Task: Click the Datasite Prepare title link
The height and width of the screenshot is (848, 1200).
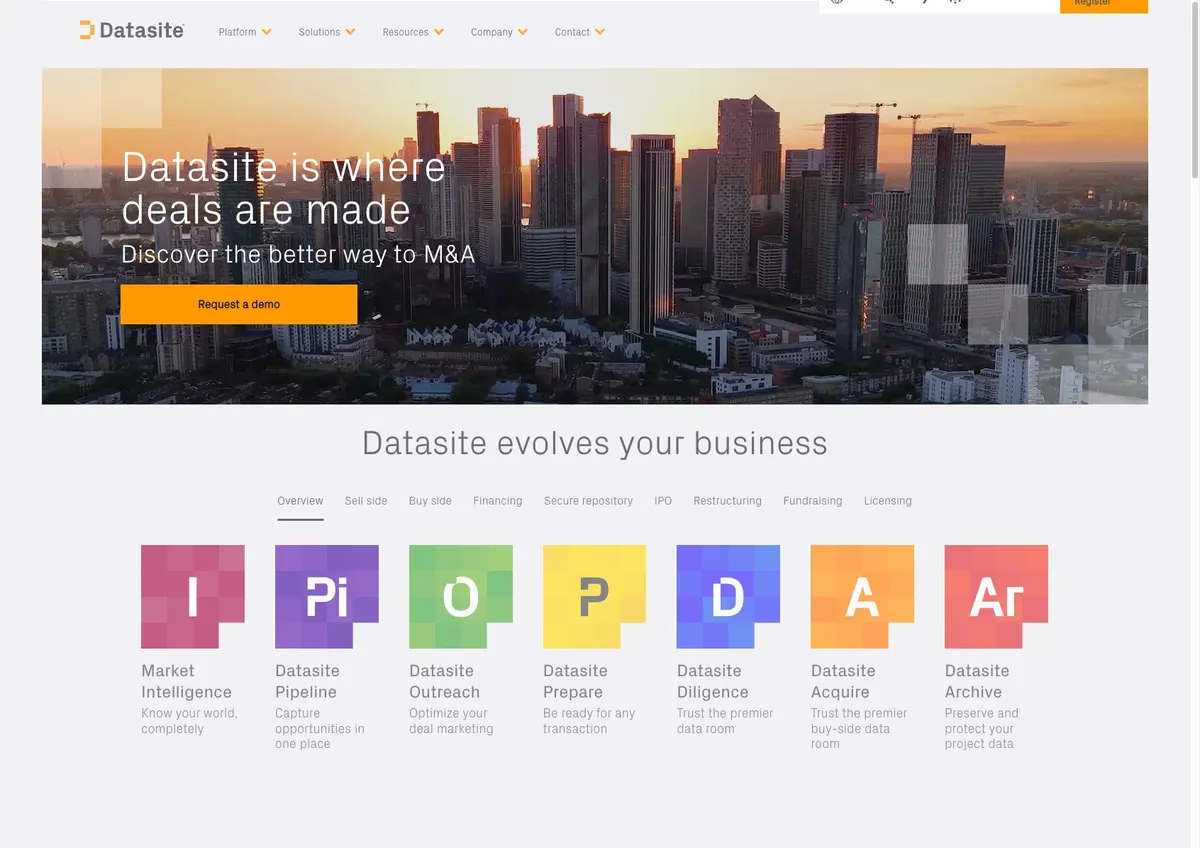Action: pos(575,681)
